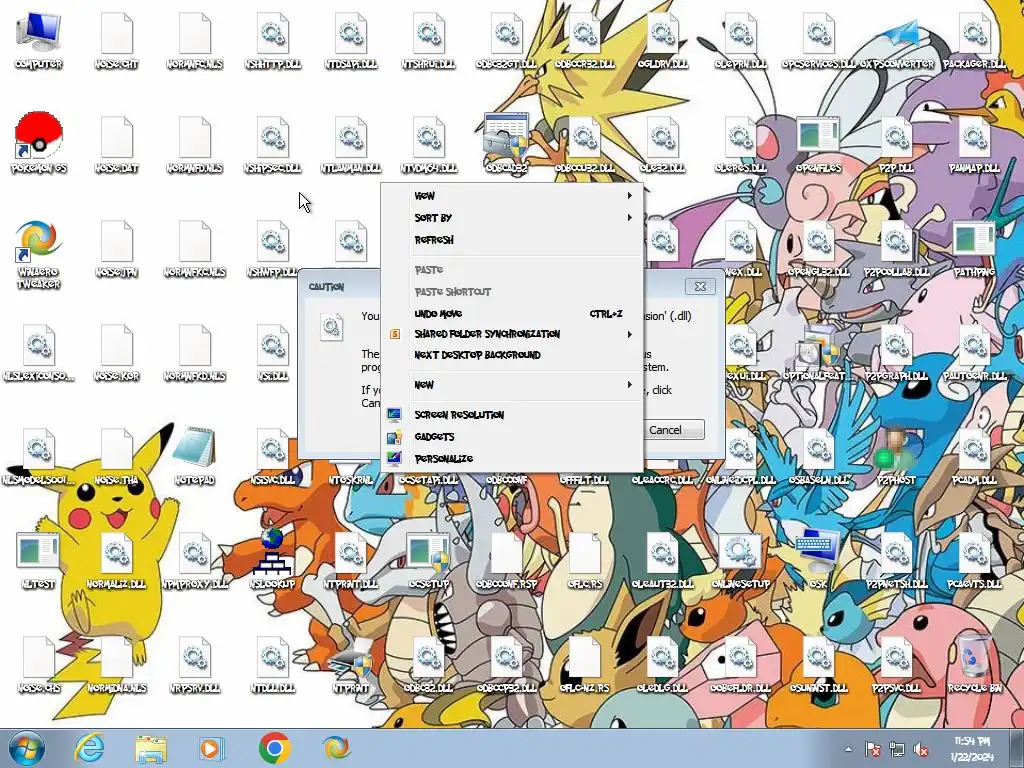Select the PATHPING desktop icon
The image size is (1024, 768).
coord(974,248)
